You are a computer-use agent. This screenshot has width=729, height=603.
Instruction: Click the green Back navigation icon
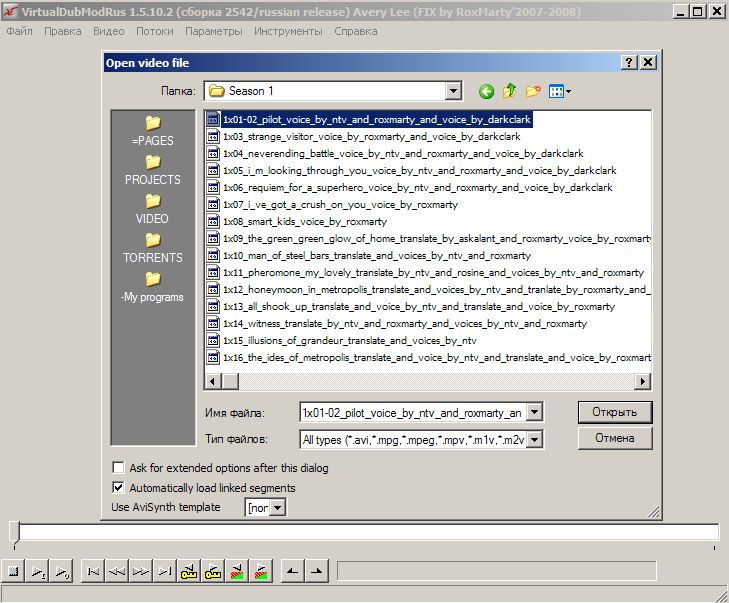pyautogui.click(x=486, y=91)
